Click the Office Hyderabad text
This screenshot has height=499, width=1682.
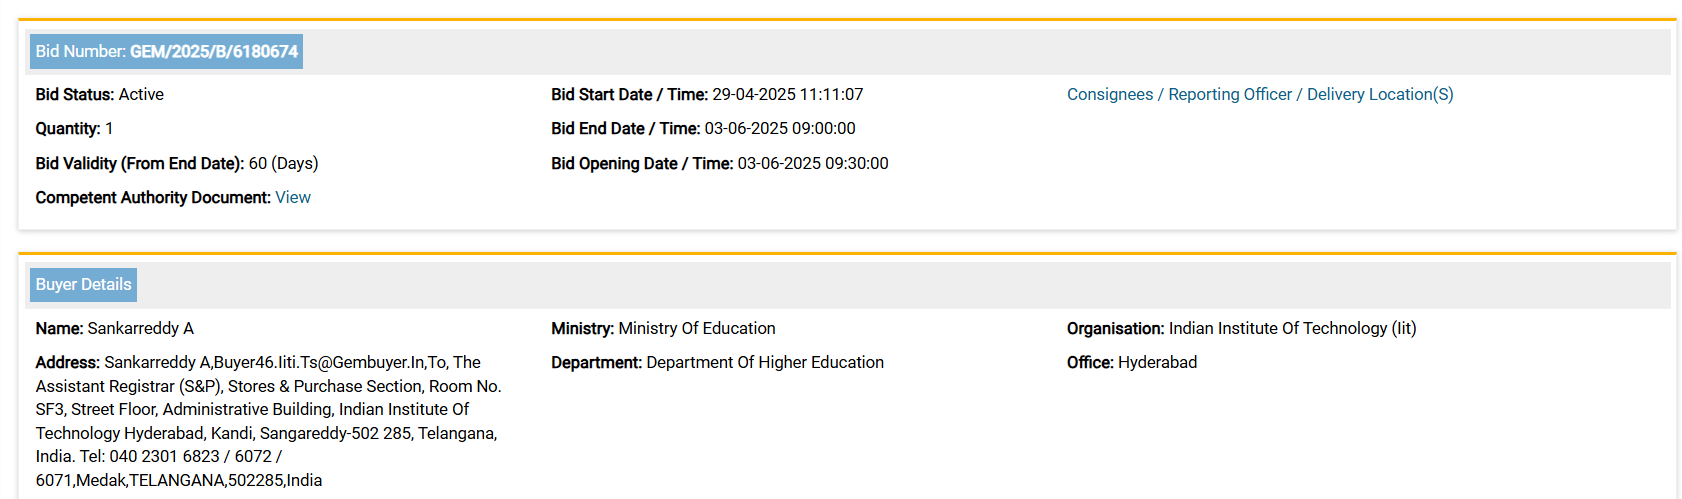[1157, 363]
